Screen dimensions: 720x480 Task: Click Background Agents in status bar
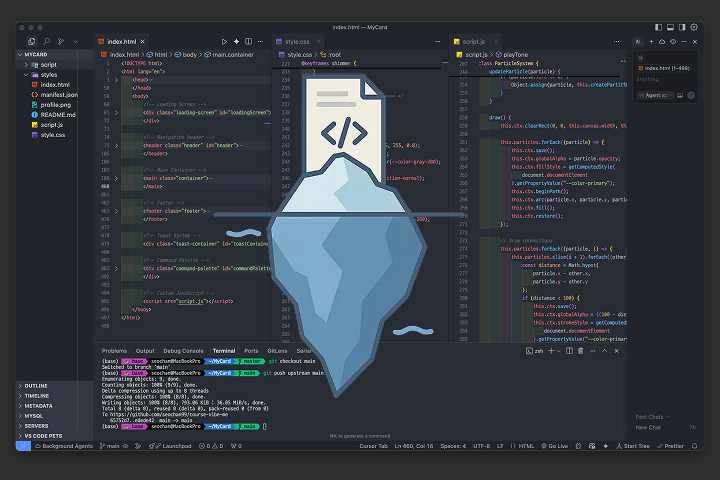(x=64, y=446)
